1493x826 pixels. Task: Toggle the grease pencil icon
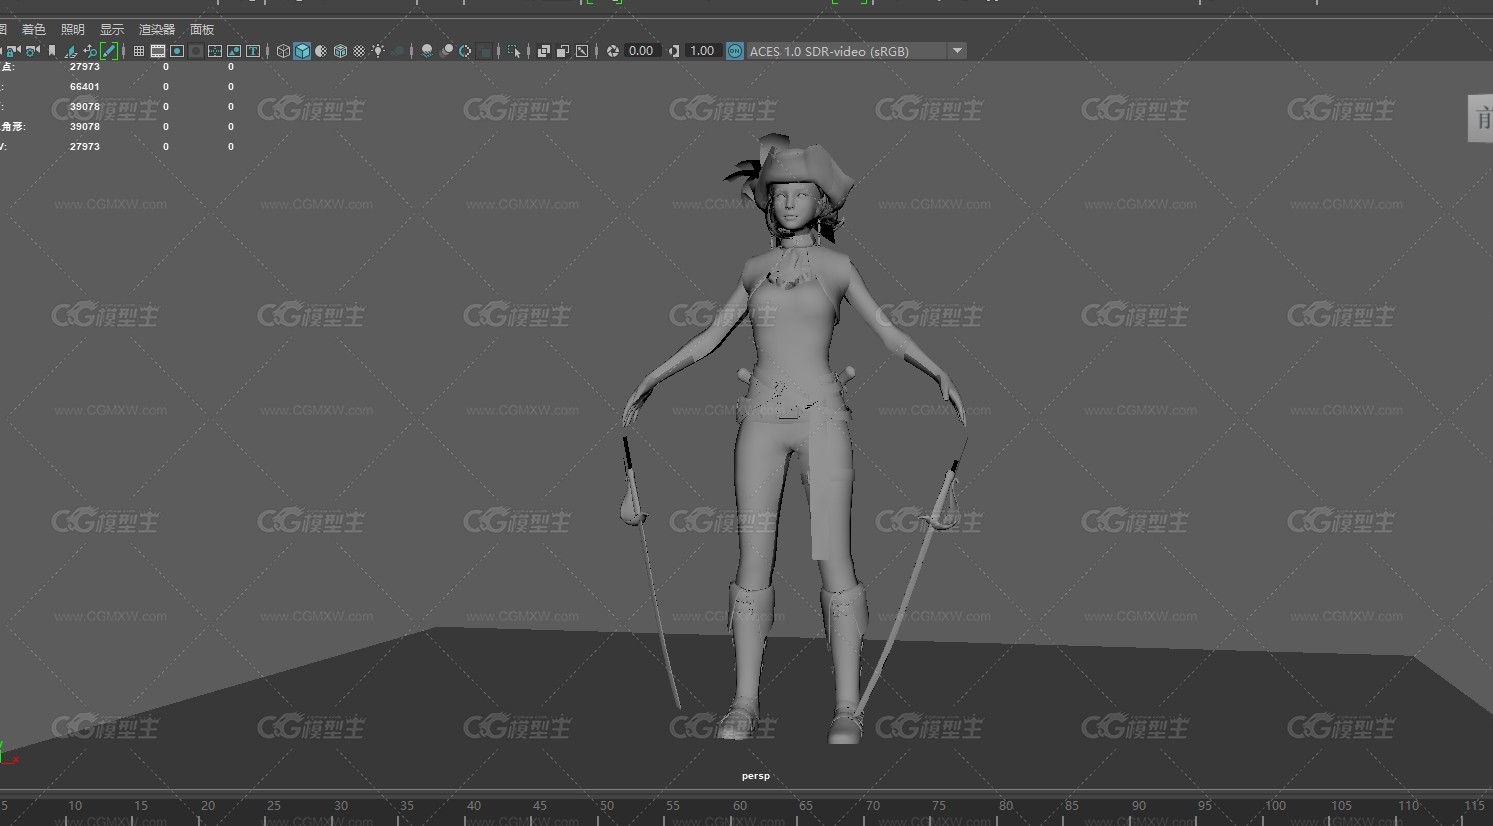pyautogui.click(x=109, y=51)
